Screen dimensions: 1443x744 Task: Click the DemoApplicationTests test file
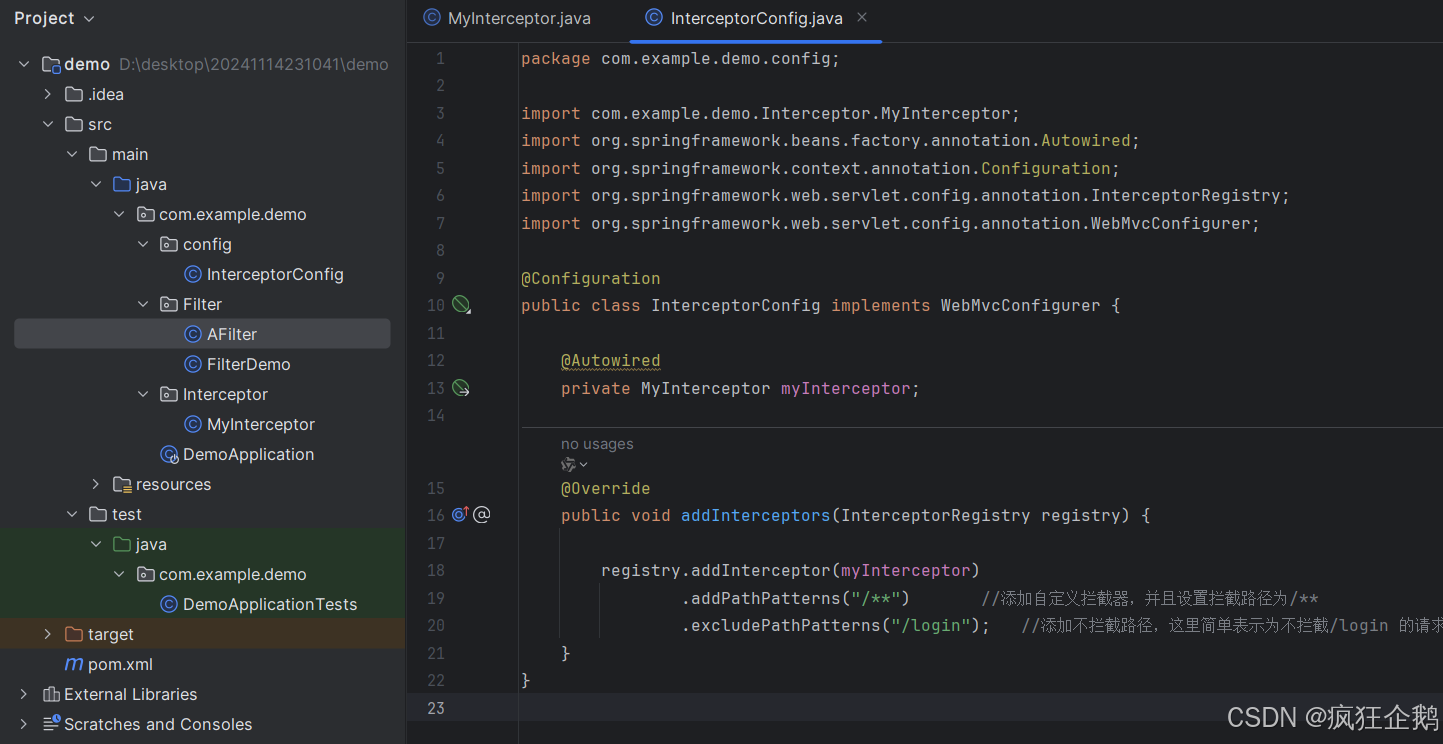pos(258,604)
